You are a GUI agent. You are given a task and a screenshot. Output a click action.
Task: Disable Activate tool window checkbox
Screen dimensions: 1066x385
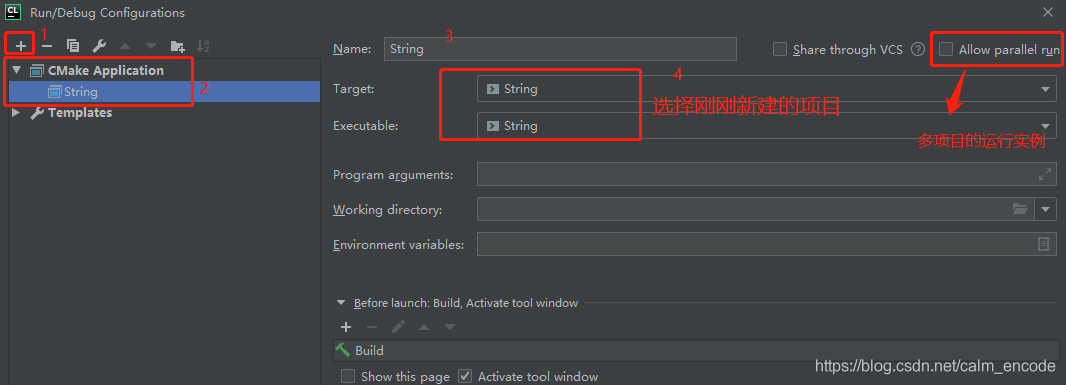(x=465, y=376)
